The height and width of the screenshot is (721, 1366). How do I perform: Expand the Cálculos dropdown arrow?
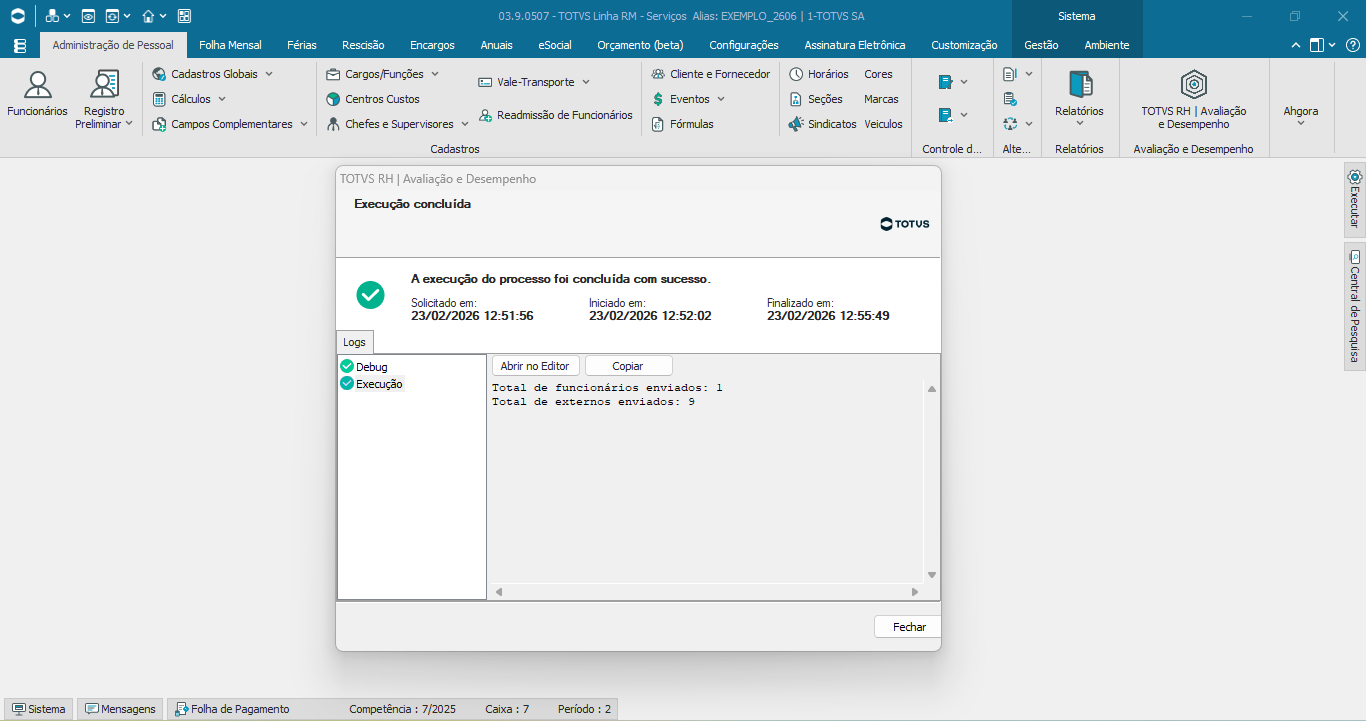click(222, 99)
